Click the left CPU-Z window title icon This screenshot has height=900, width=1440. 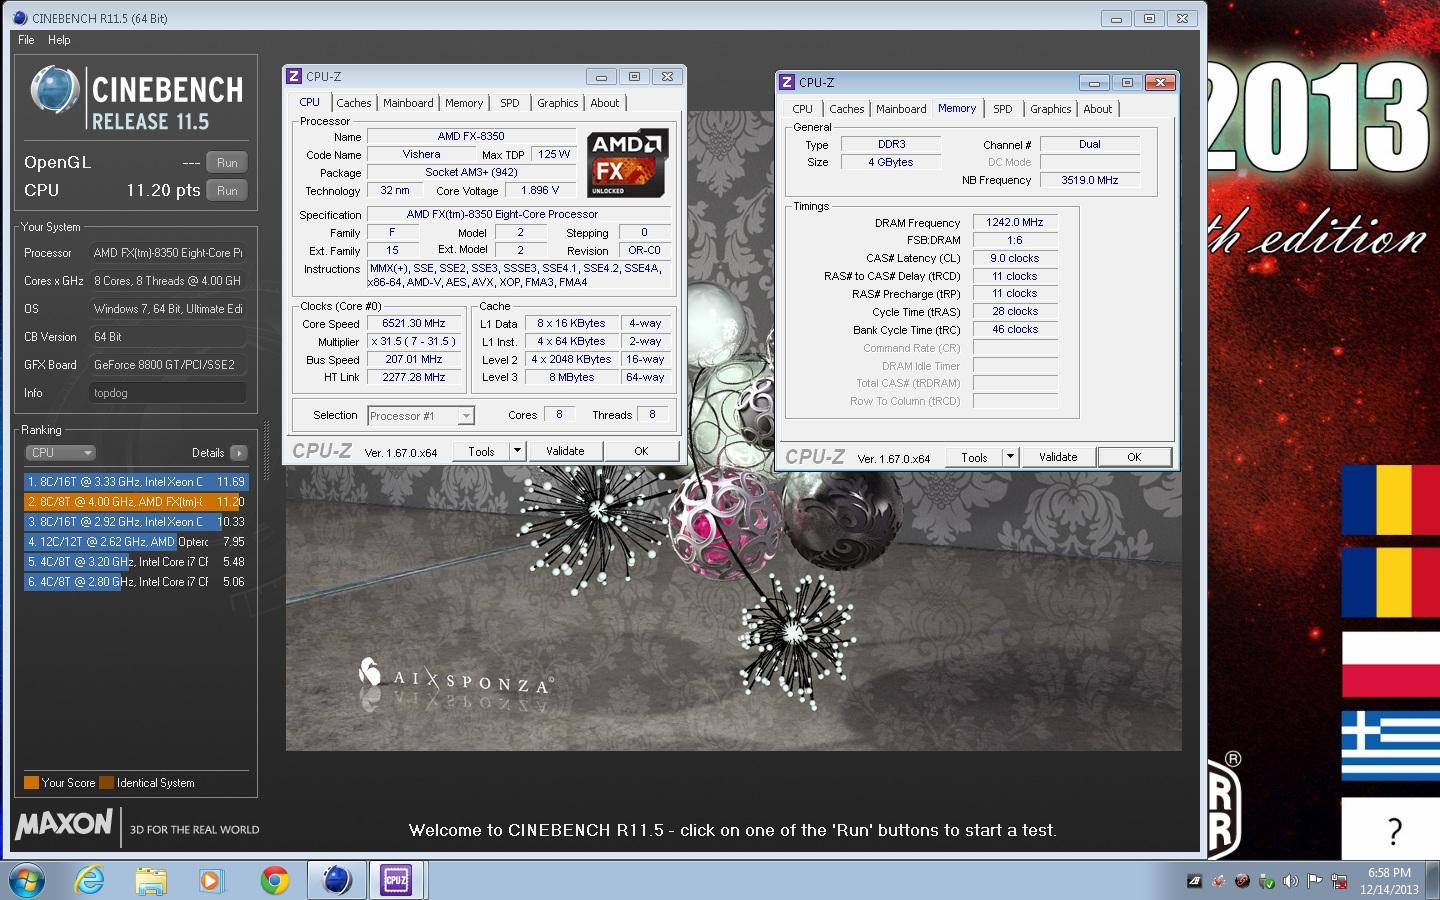pyautogui.click(x=294, y=76)
